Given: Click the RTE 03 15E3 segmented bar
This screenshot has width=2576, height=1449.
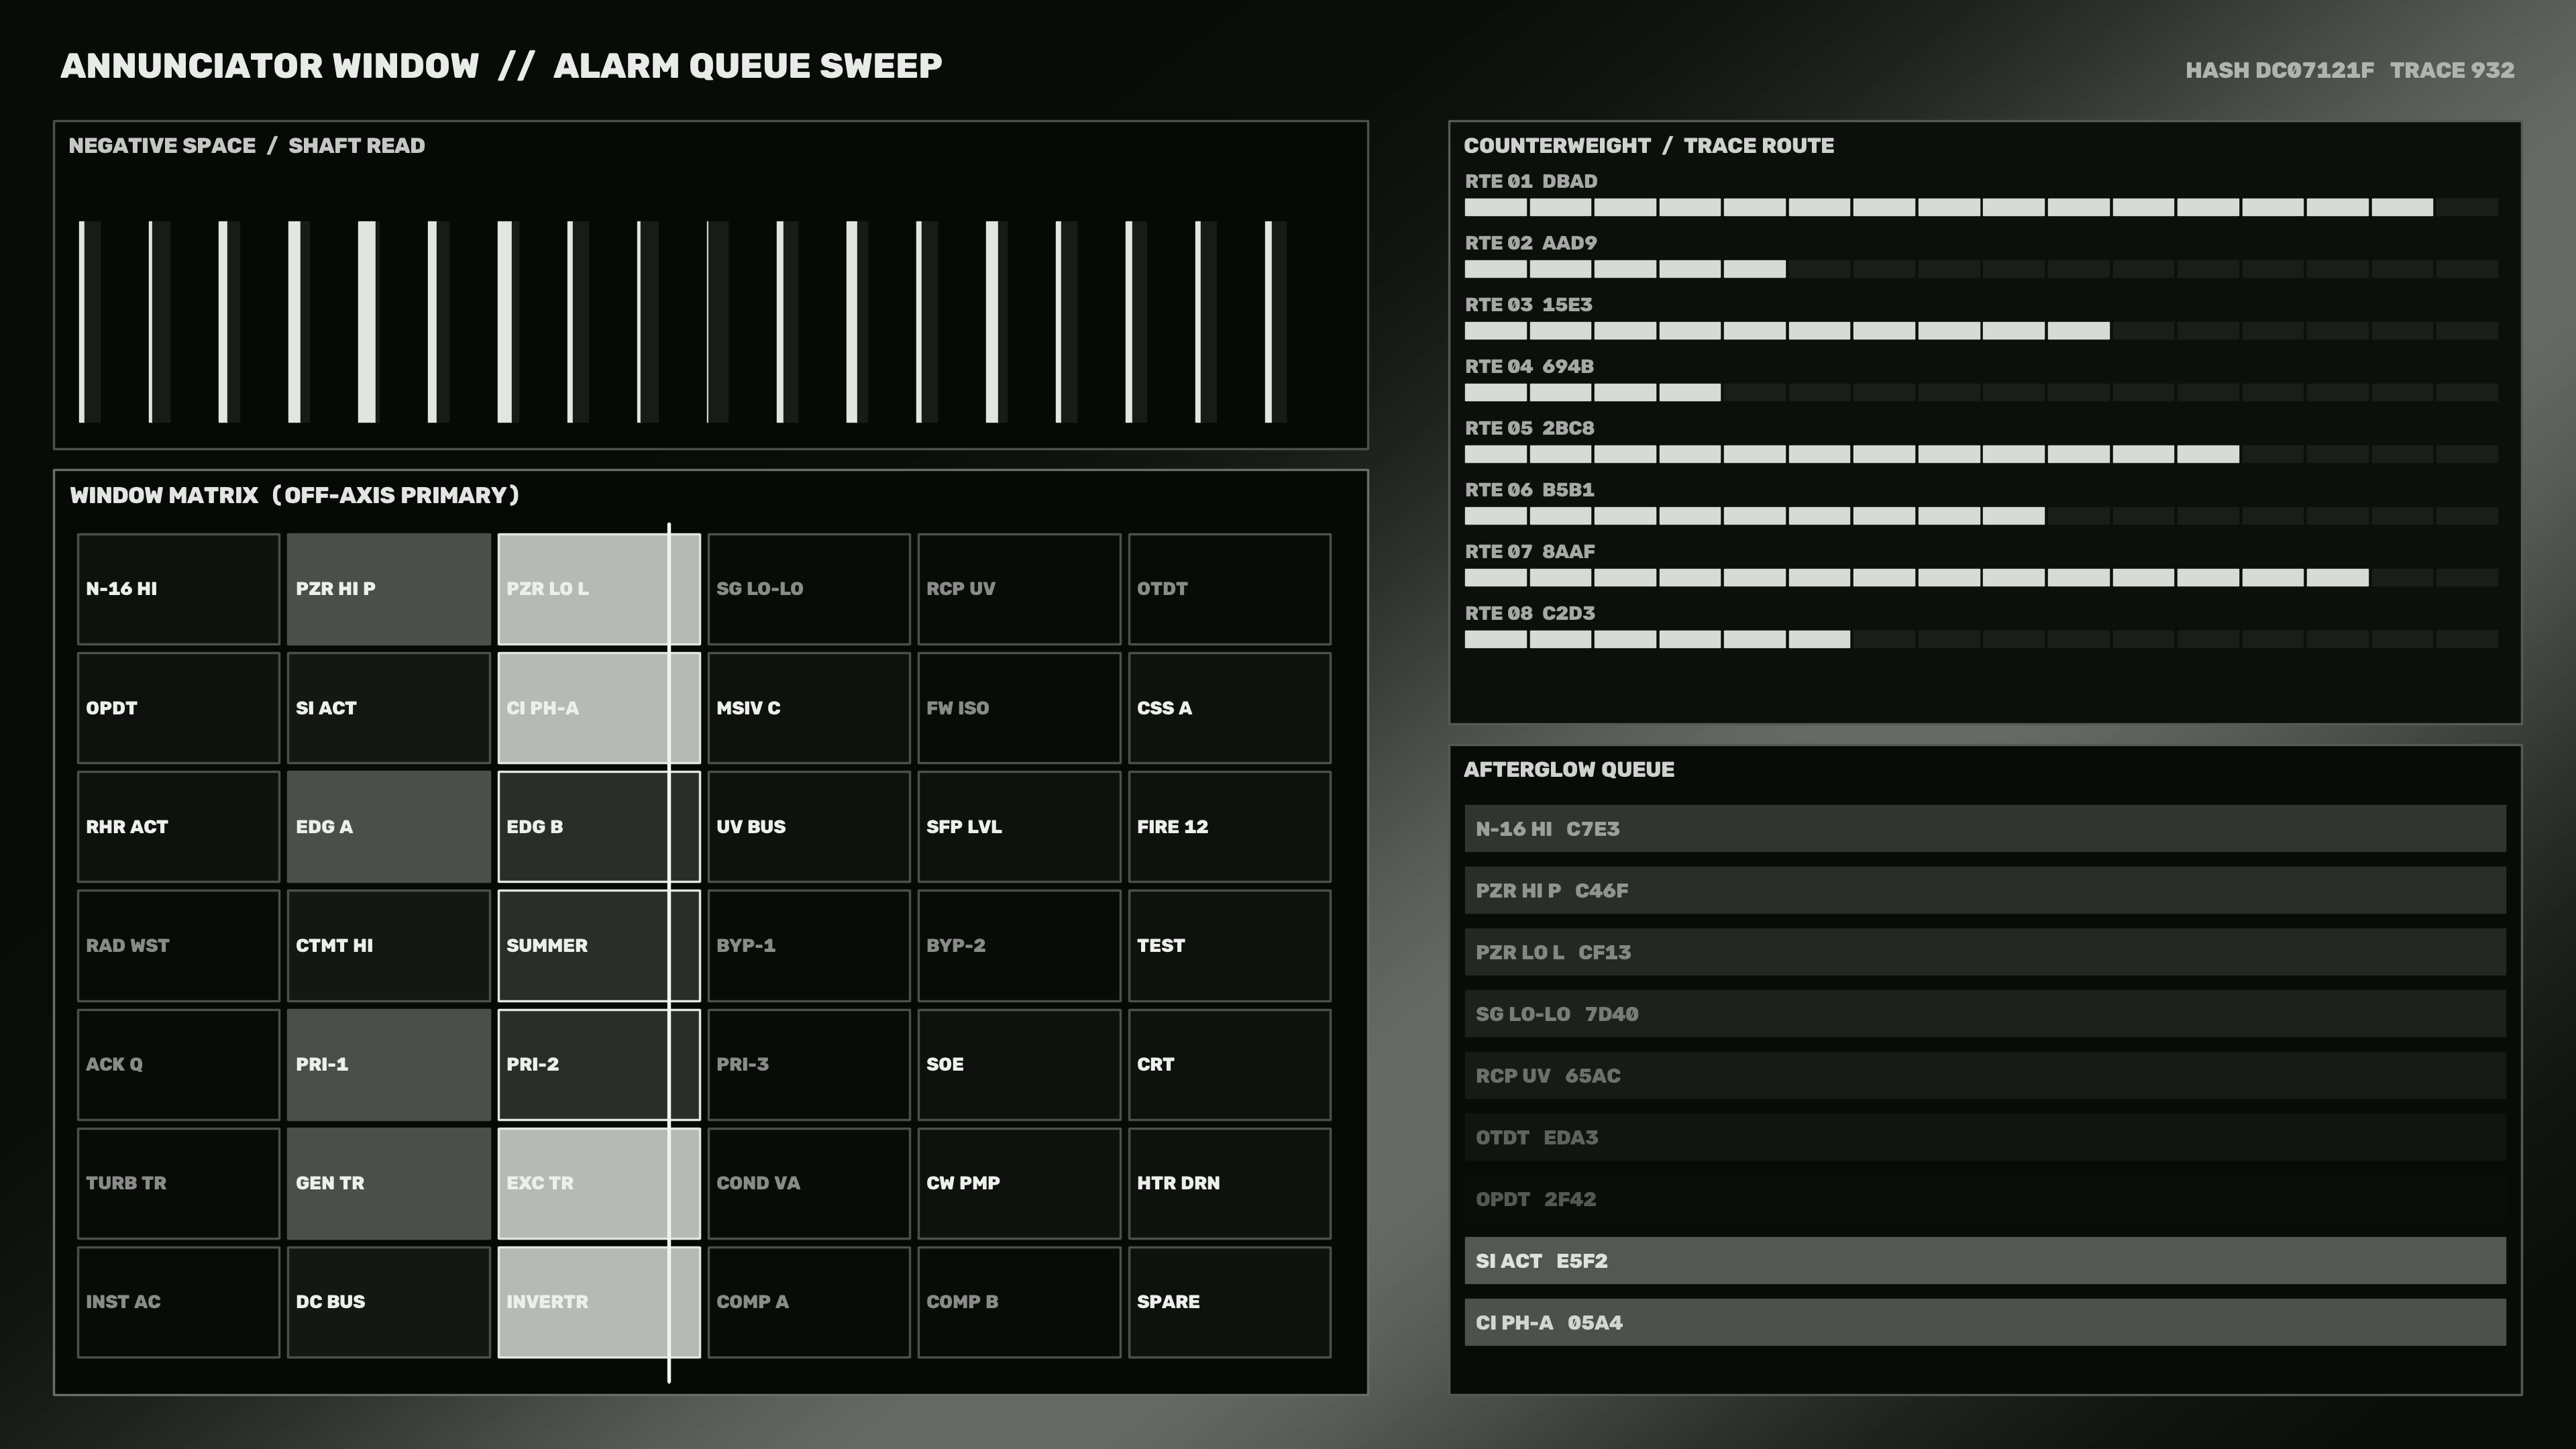Looking at the screenshot, I should click(x=1981, y=331).
